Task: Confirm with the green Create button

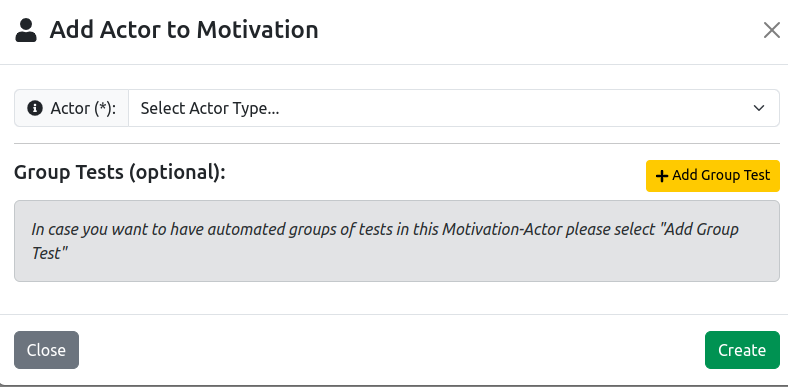Action: click(x=742, y=350)
